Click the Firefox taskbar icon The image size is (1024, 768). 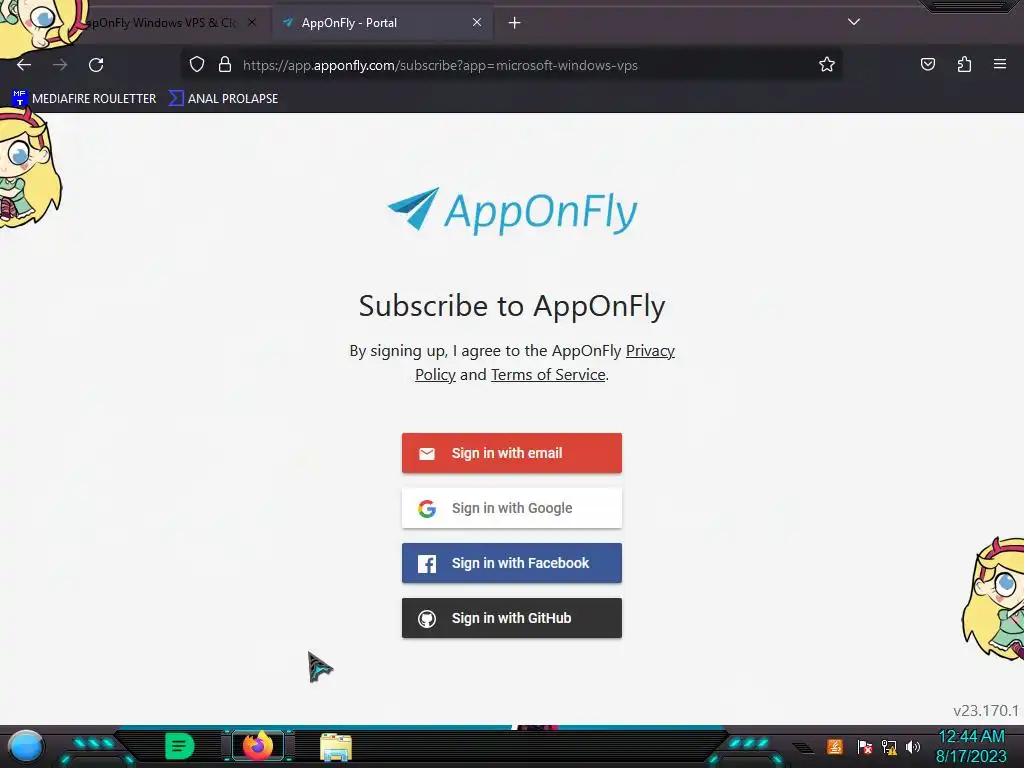[258, 746]
